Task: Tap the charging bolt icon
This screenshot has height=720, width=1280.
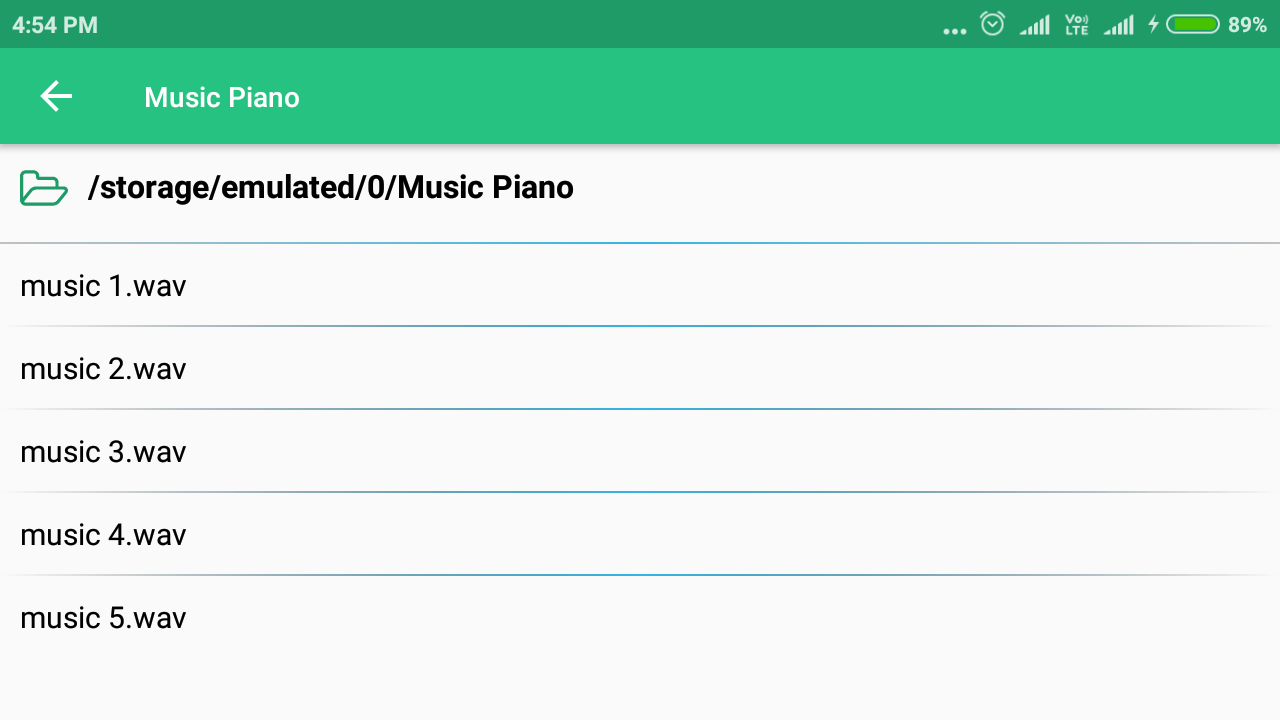Action: (x=1153, y=24)
